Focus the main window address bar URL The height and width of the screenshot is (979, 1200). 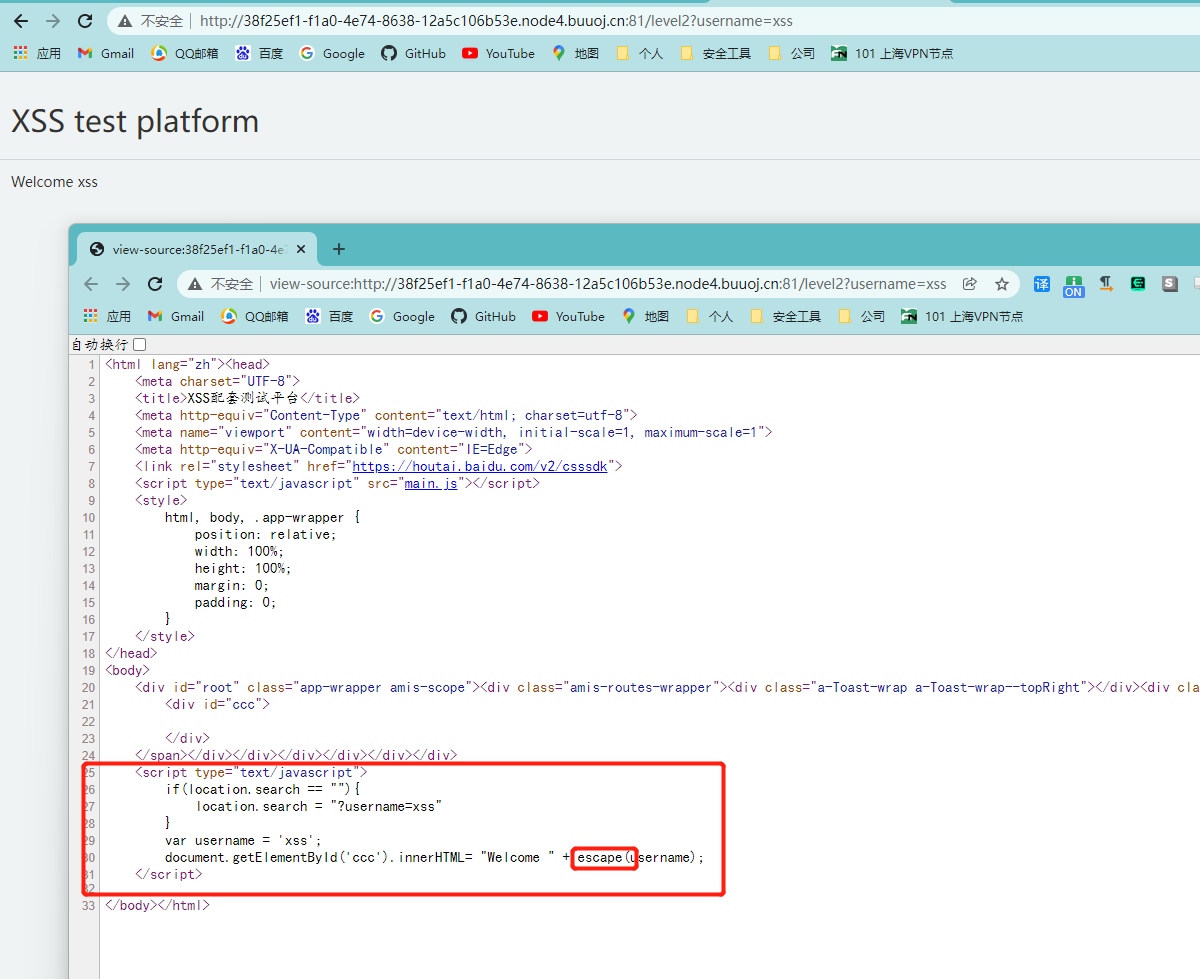(x=496, y=20)
